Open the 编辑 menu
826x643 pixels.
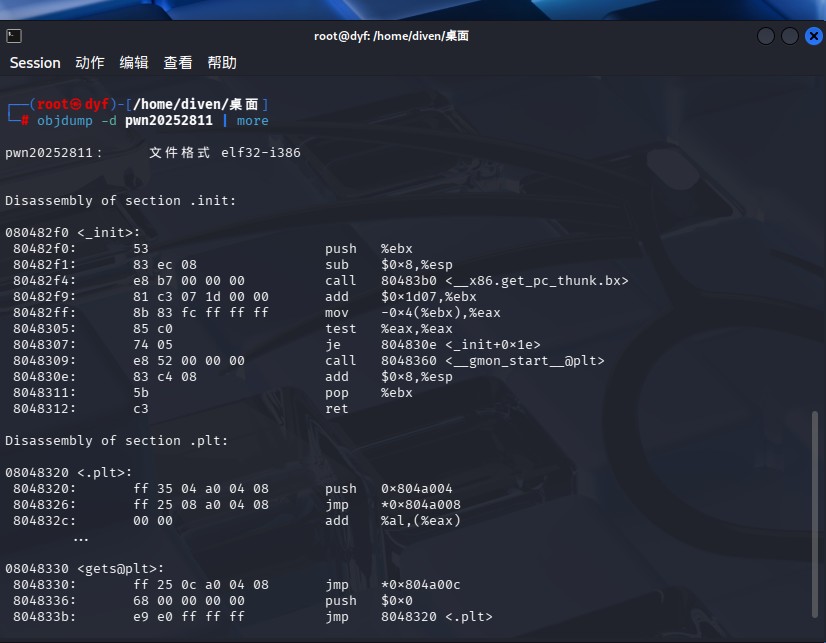(134, 63)
